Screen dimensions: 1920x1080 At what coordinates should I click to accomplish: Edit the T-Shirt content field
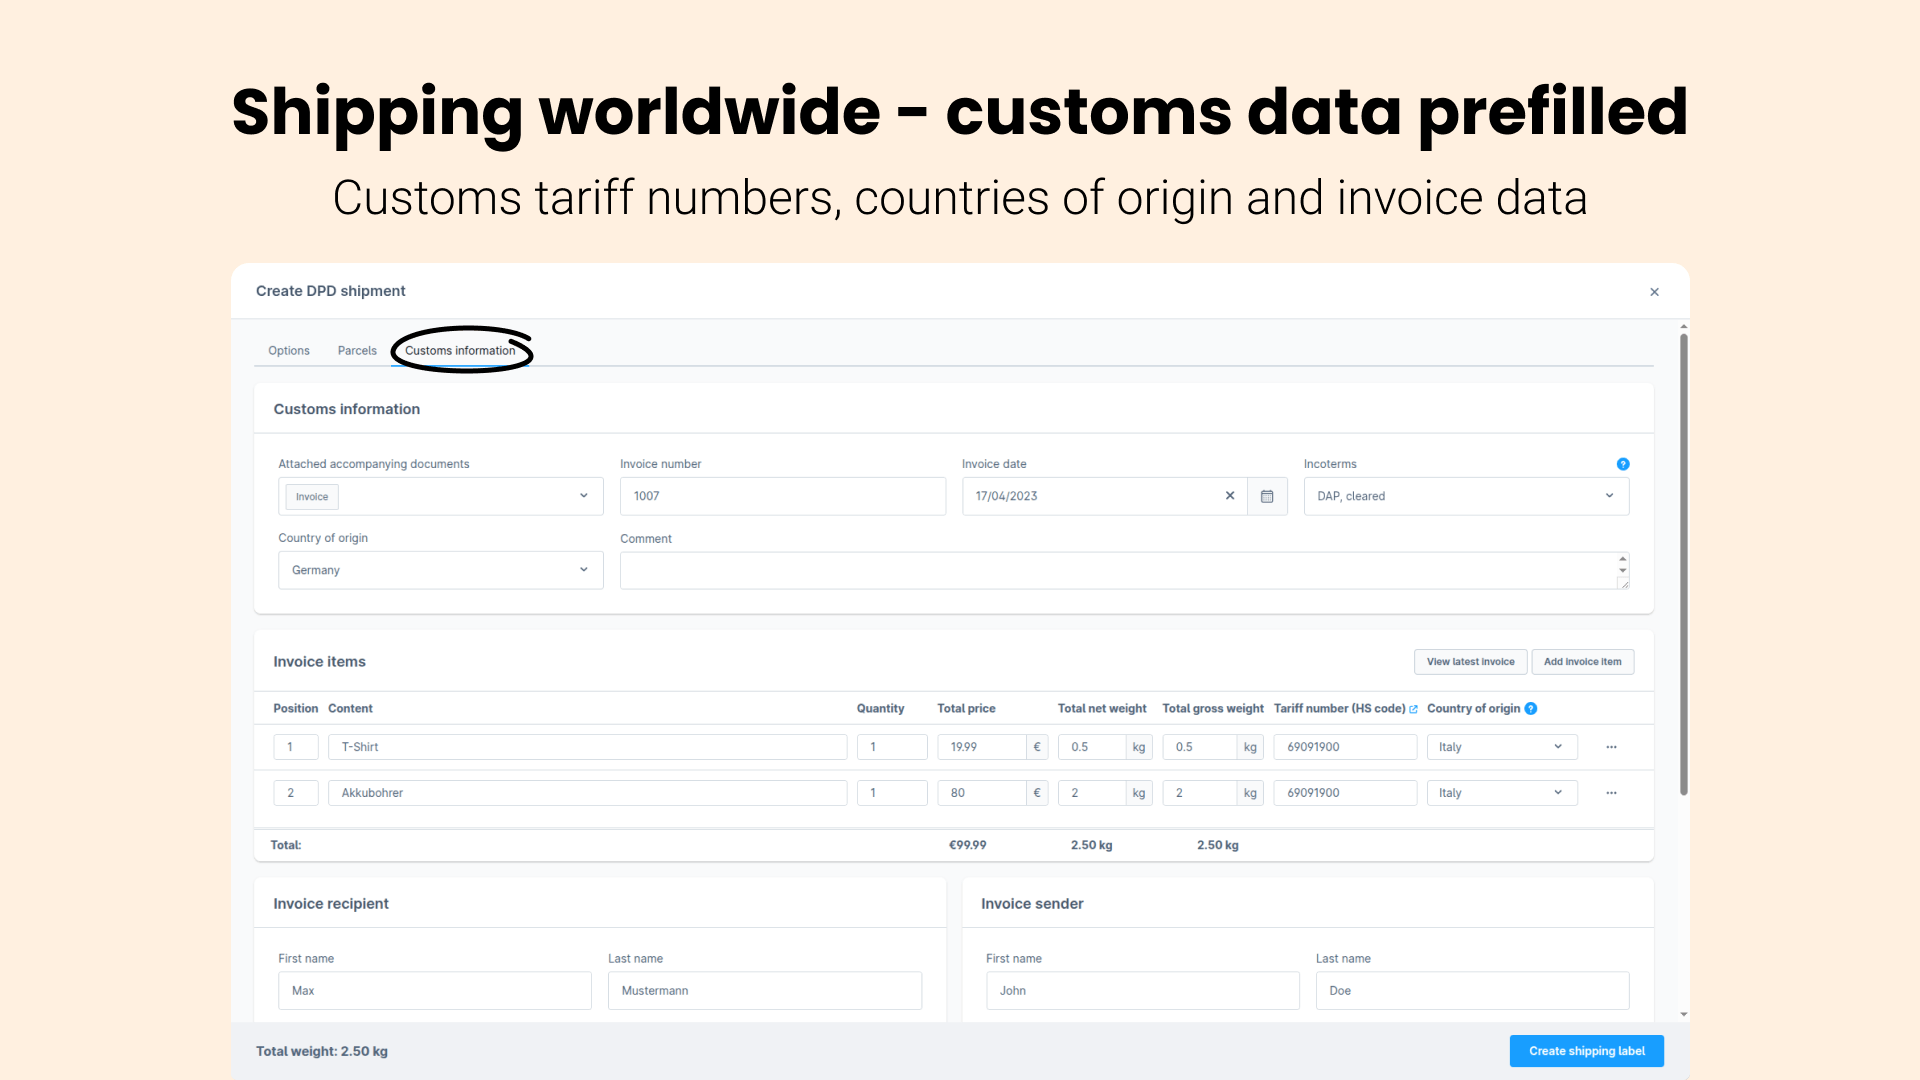tap(587, 747)
